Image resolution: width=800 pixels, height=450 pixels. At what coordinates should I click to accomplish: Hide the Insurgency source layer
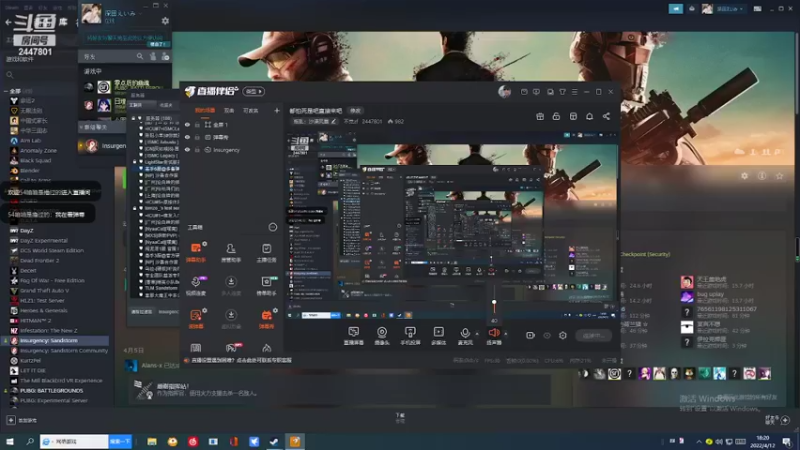click(187, 150)
